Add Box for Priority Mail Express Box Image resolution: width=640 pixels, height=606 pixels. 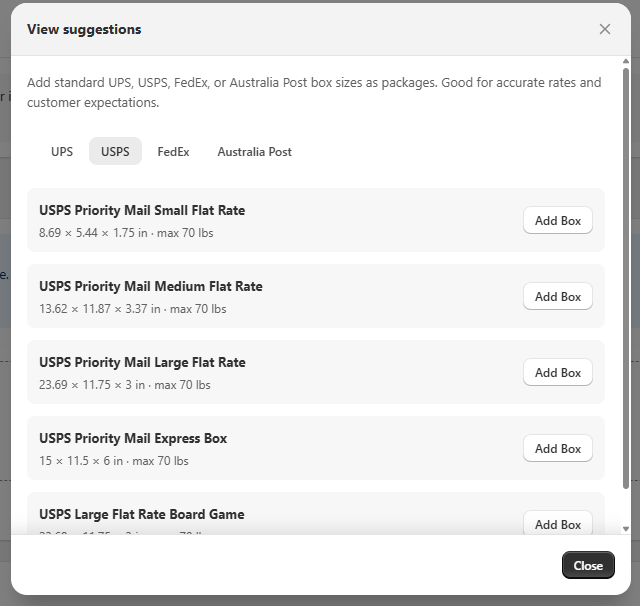click(x=557, y=449)
